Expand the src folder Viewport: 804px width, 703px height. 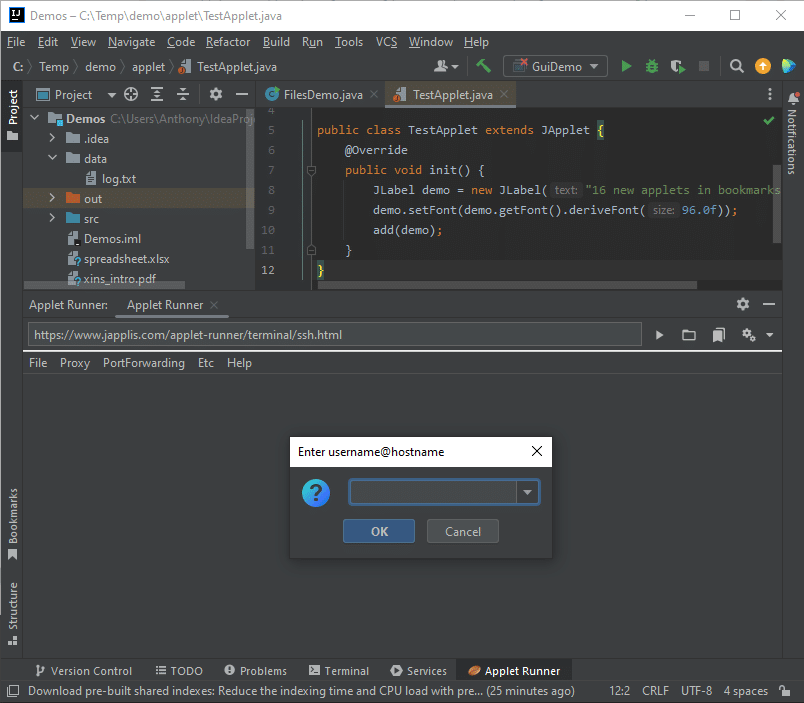[x=52, y=218]
